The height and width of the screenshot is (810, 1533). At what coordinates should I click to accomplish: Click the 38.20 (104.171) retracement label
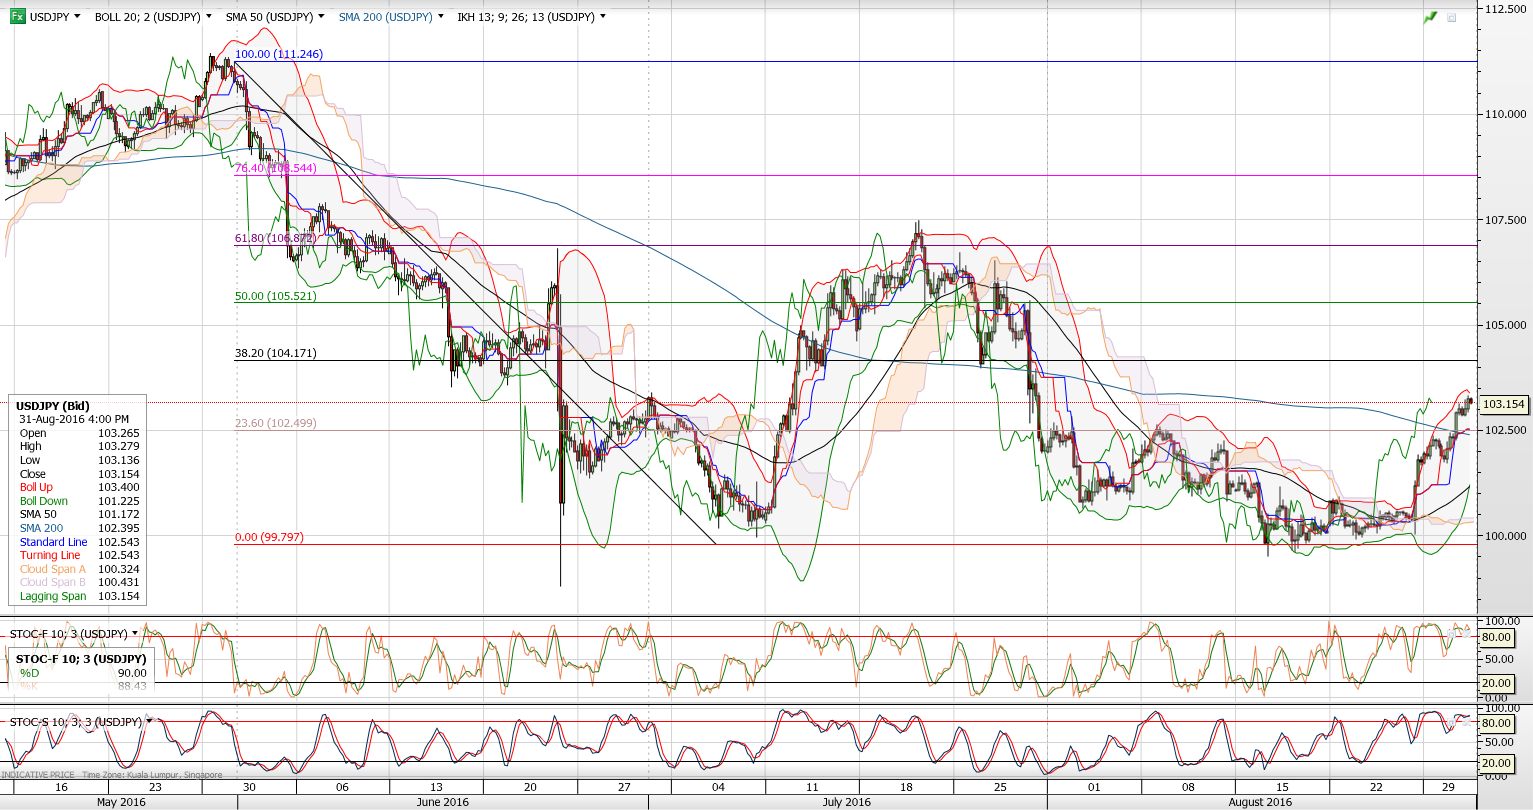(x=275, y=353)
